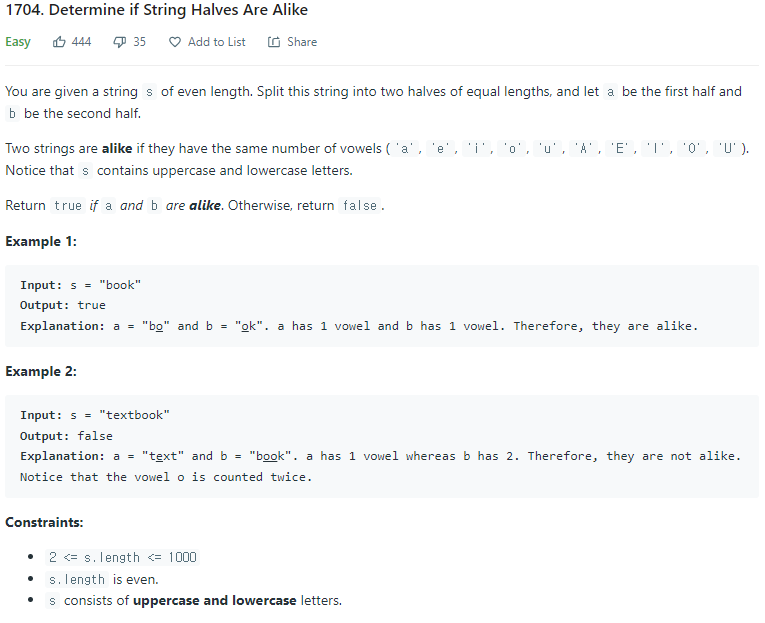
Task: Click the thumbs up like icon
Action: coord(59,42)
